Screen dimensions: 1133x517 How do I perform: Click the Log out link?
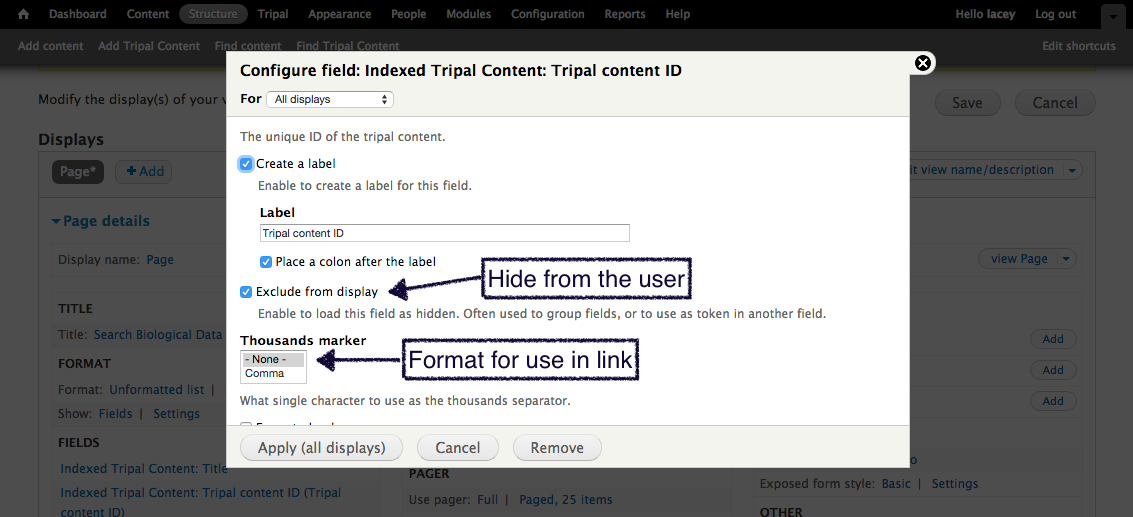coord(1055,15)
